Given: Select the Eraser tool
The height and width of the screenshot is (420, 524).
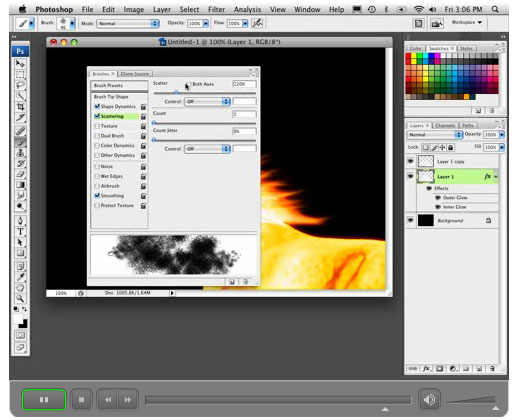Looking at the screenshot, I should point(20,174).
